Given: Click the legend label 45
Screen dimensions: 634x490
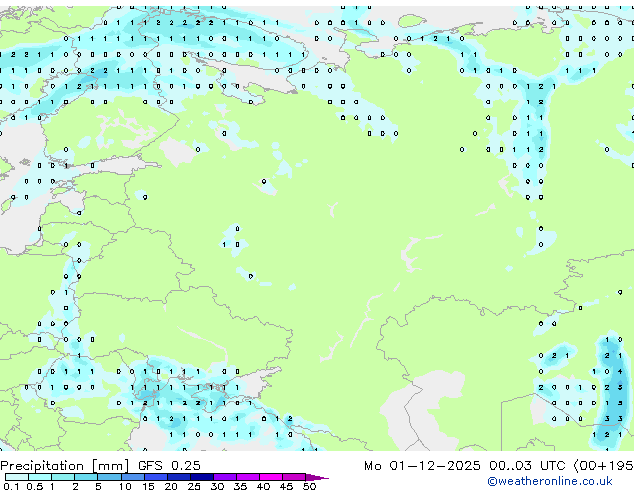Looking at the screenshot, I should click(286, 486).
